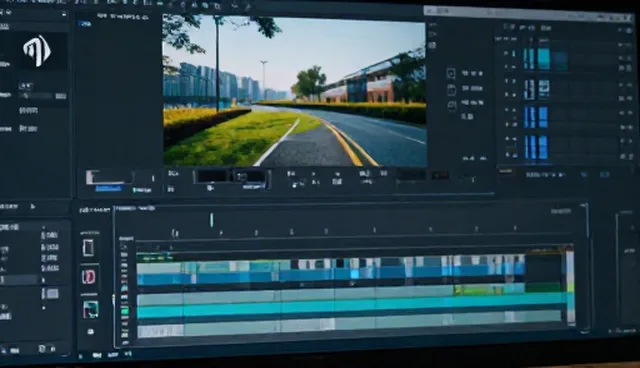Select the small green clip on the timeline
The width and height of the screenshot is (640, 368).
pos(478,290)
